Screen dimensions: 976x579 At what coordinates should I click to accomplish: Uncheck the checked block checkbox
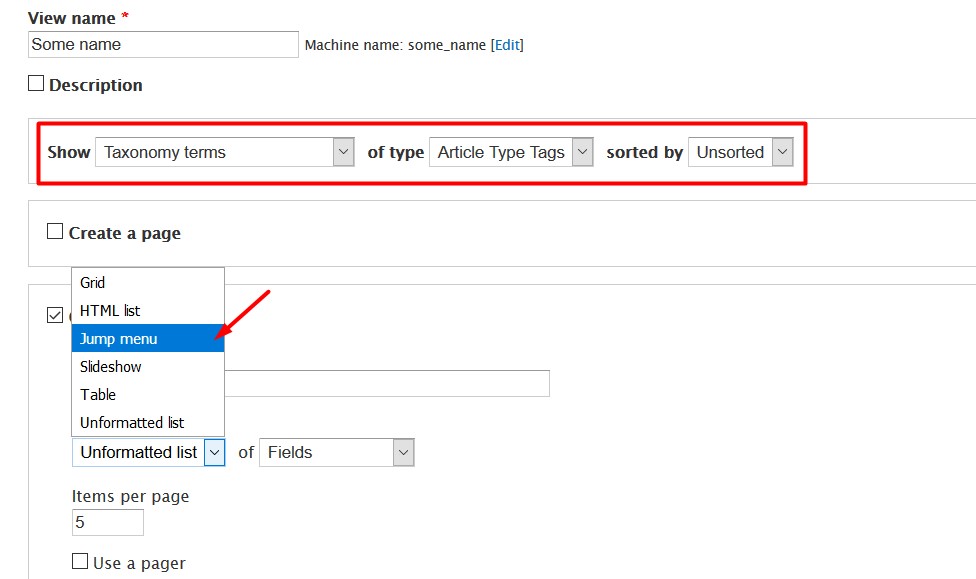(x=55, y=315)
